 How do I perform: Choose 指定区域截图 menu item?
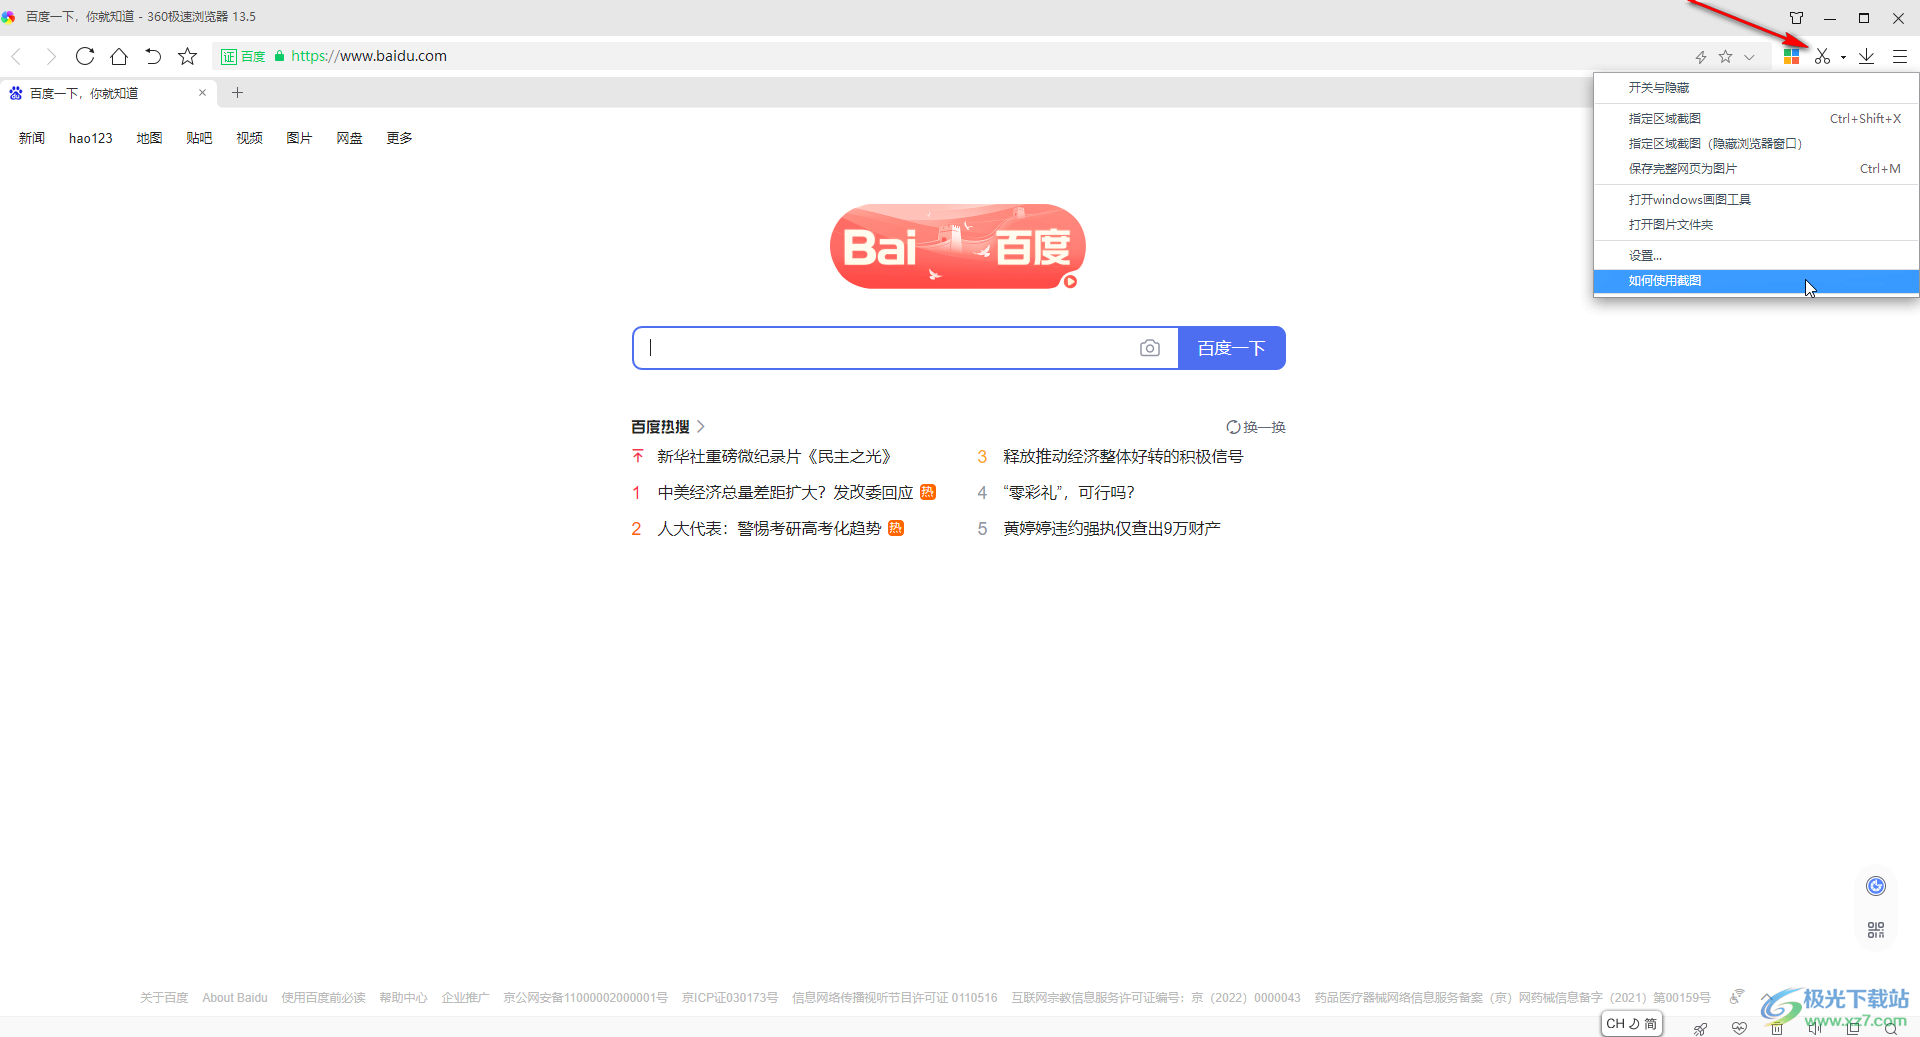(x=1756, y=118)
